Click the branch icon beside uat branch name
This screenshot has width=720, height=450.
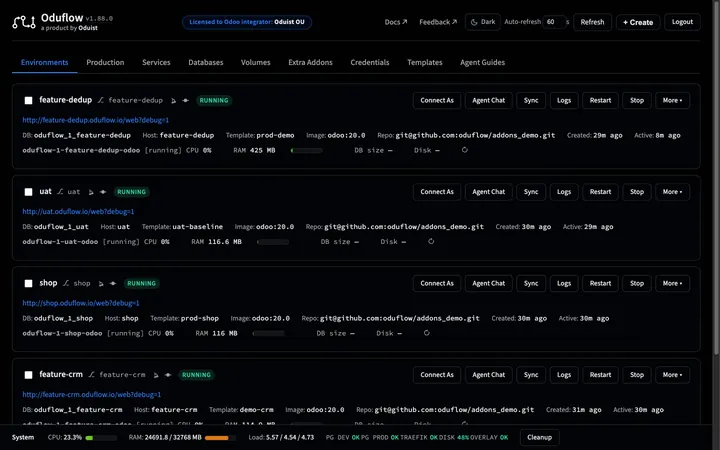click(x=60, y=191)
